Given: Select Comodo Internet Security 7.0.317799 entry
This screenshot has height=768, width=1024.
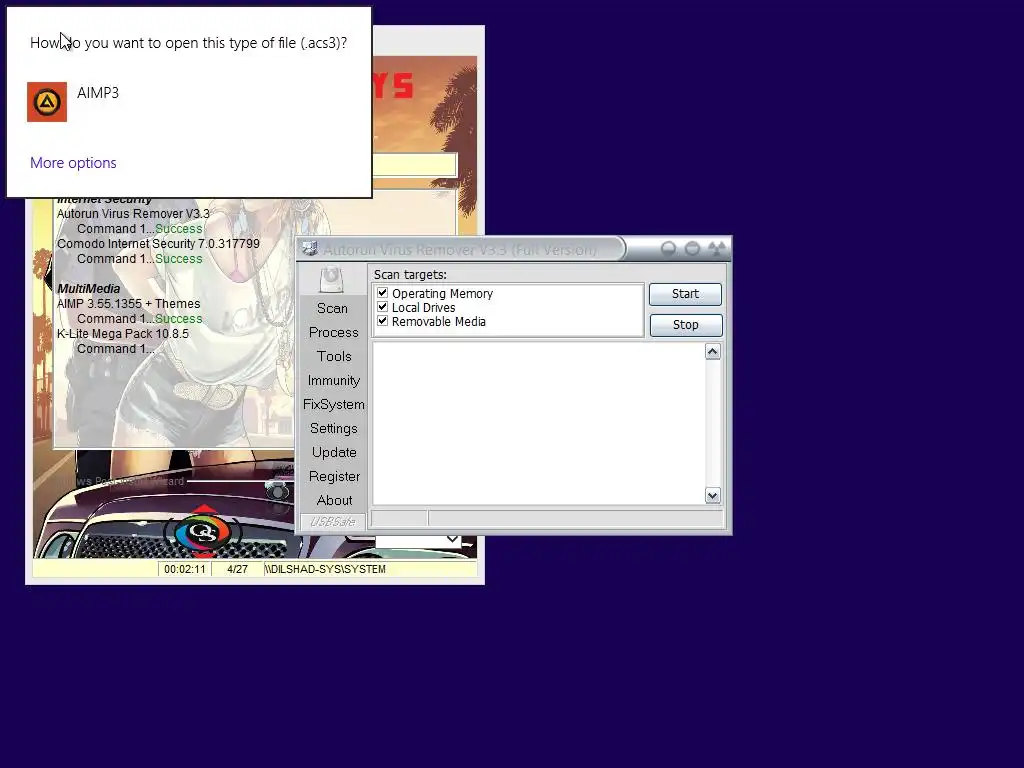Looking at the screenshot, I should click(x=158, y=244).
